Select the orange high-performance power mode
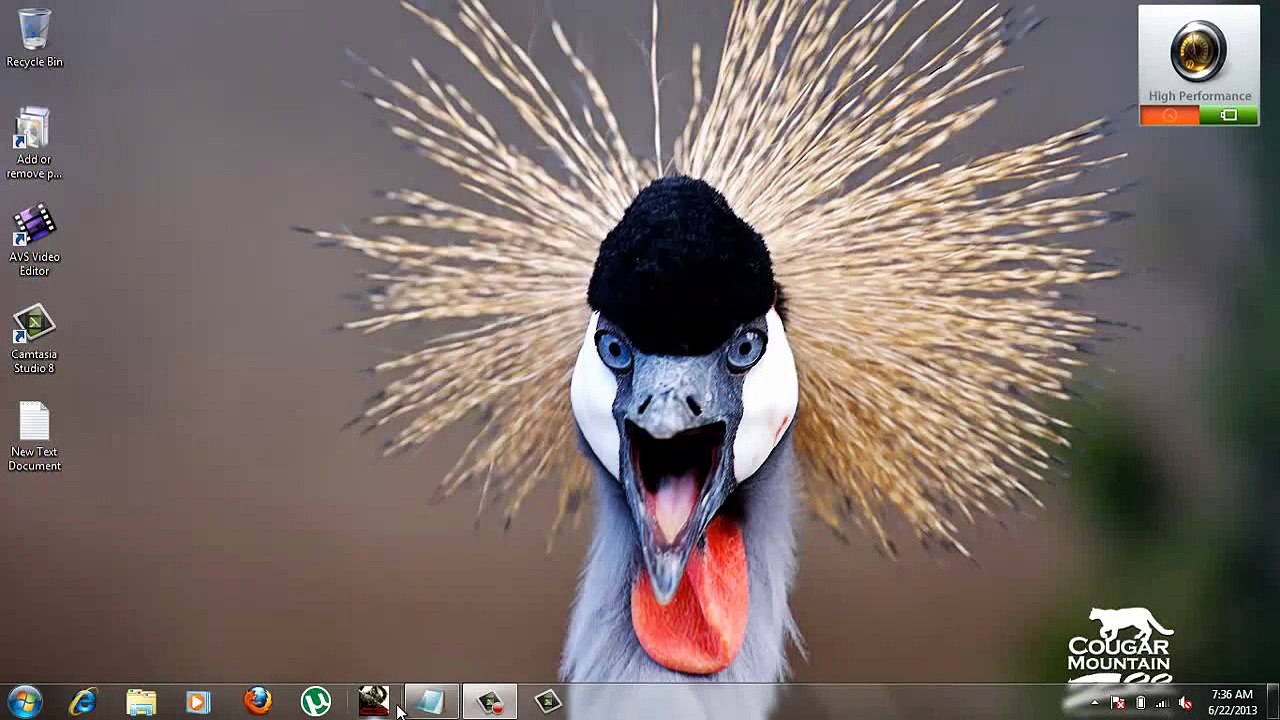The image size is (1280, 720). 1169,116
